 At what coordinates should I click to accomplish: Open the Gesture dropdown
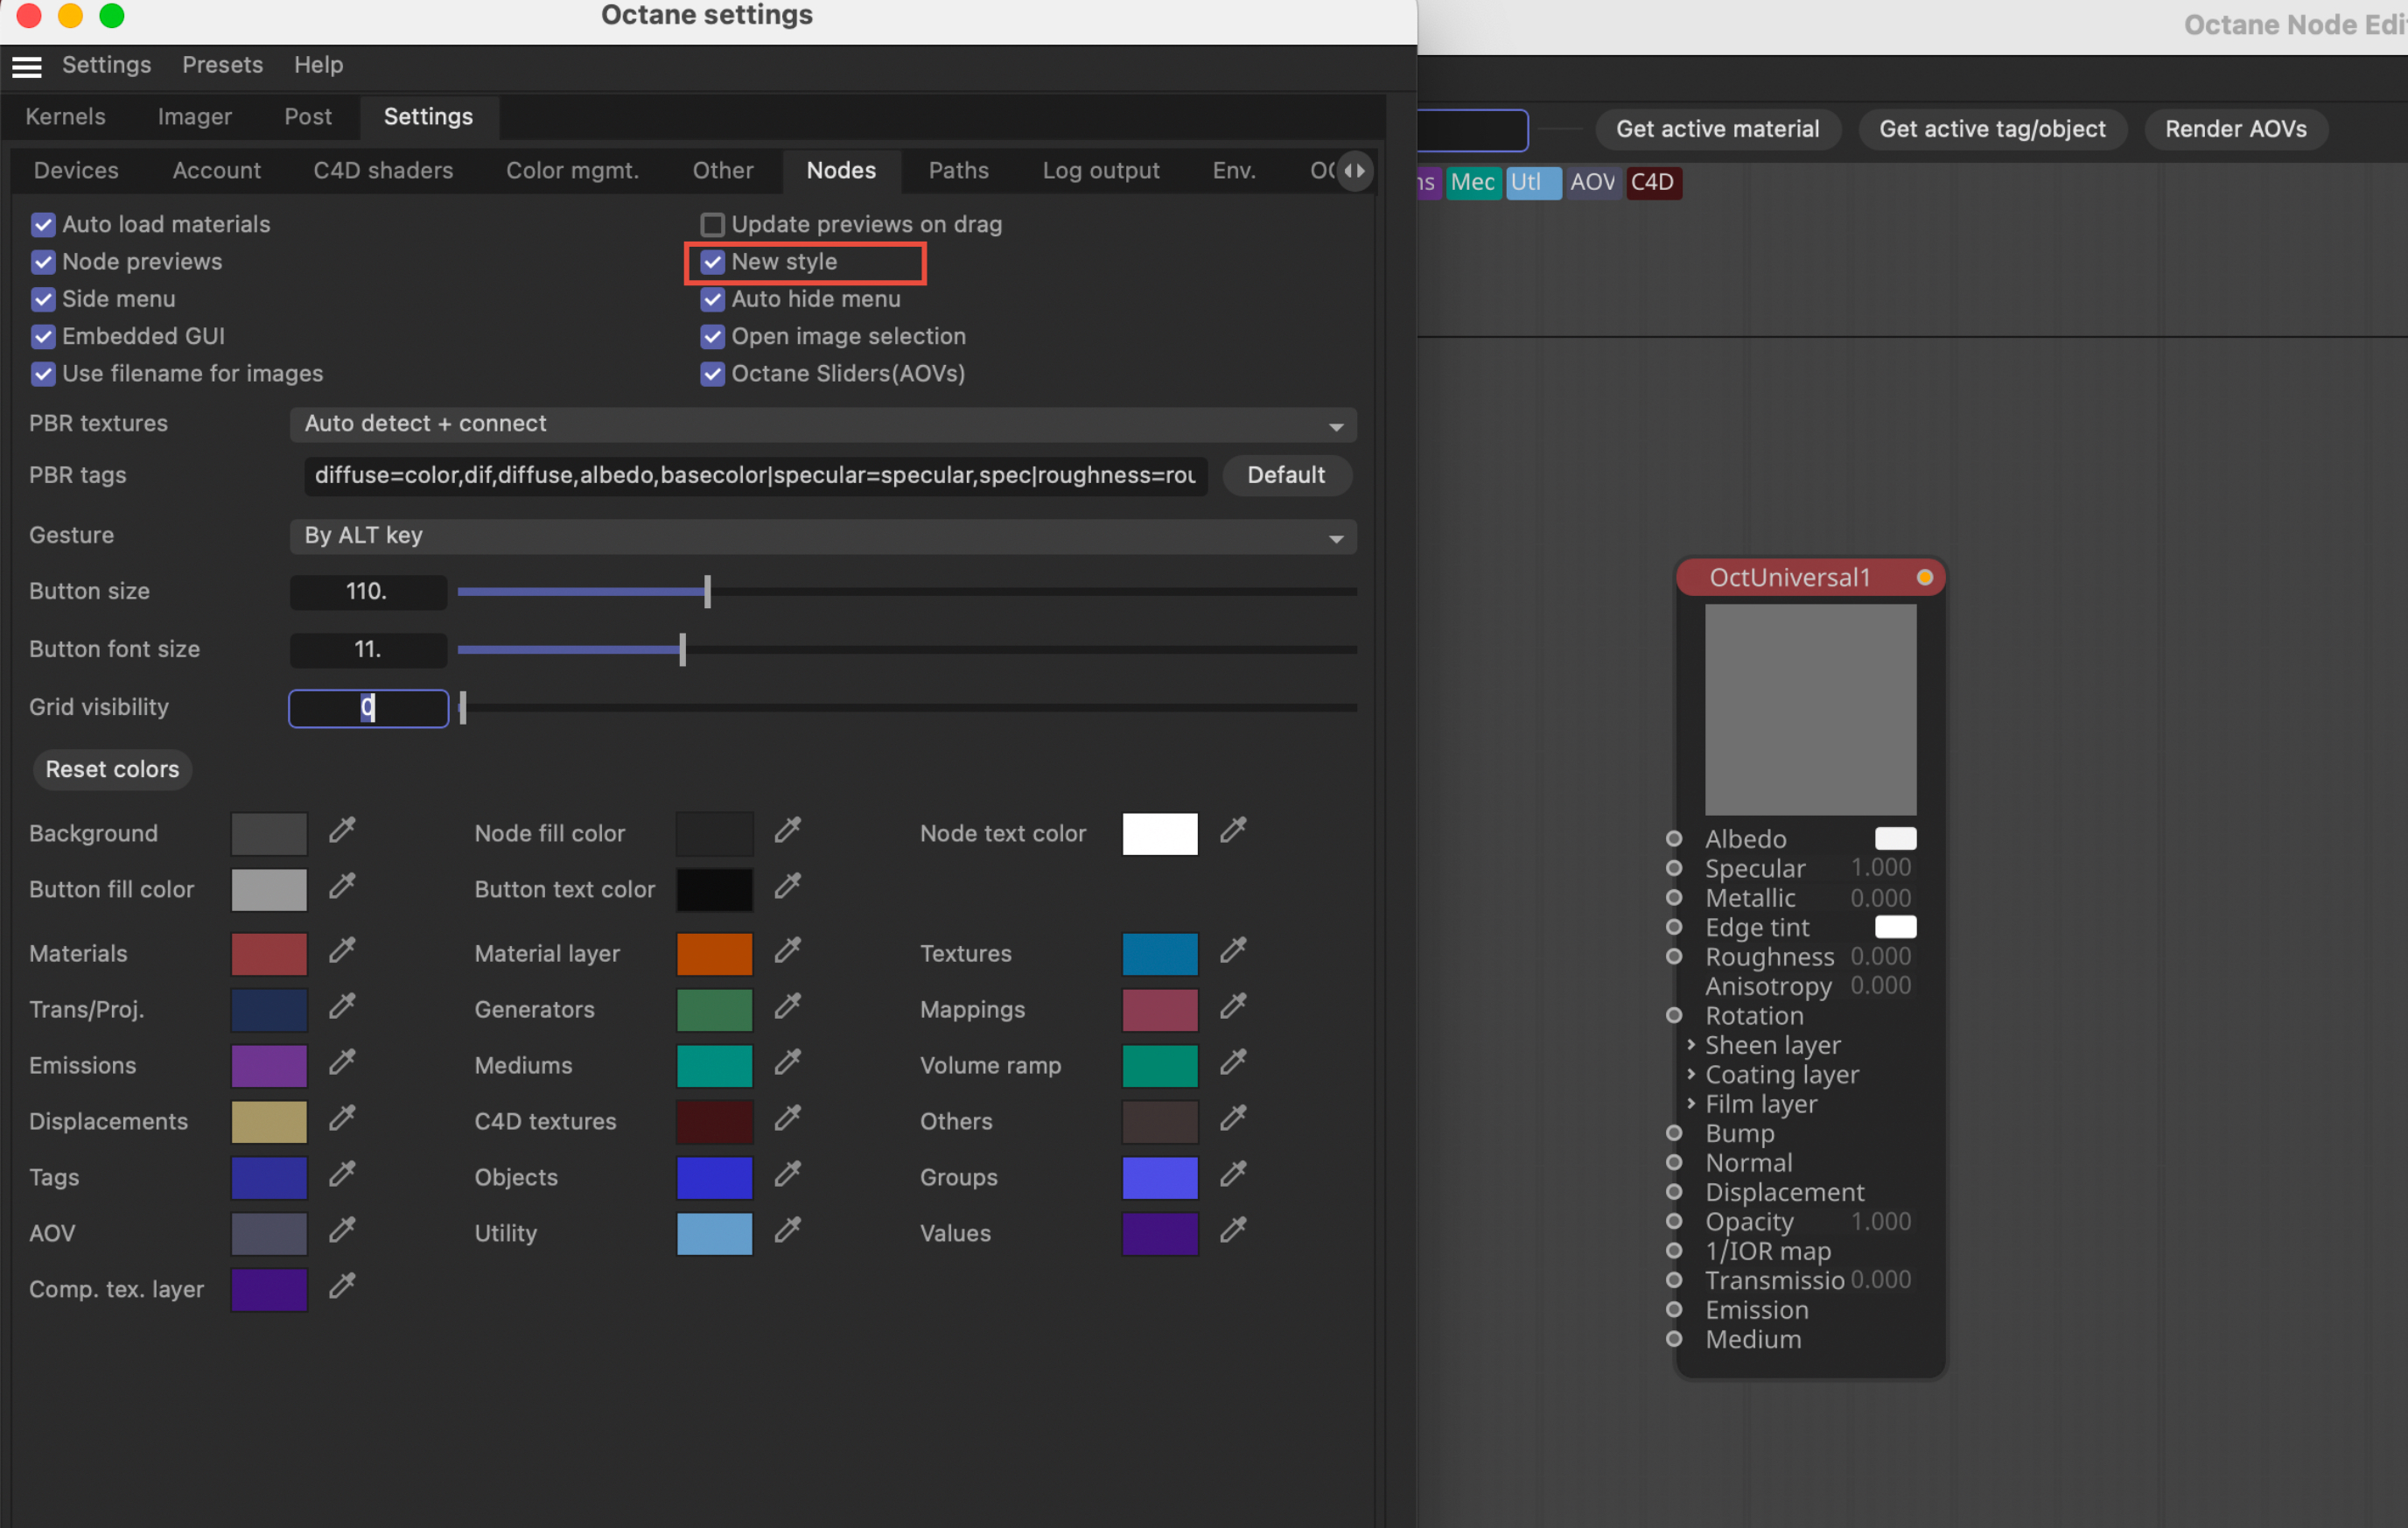[x=822, y=537]
